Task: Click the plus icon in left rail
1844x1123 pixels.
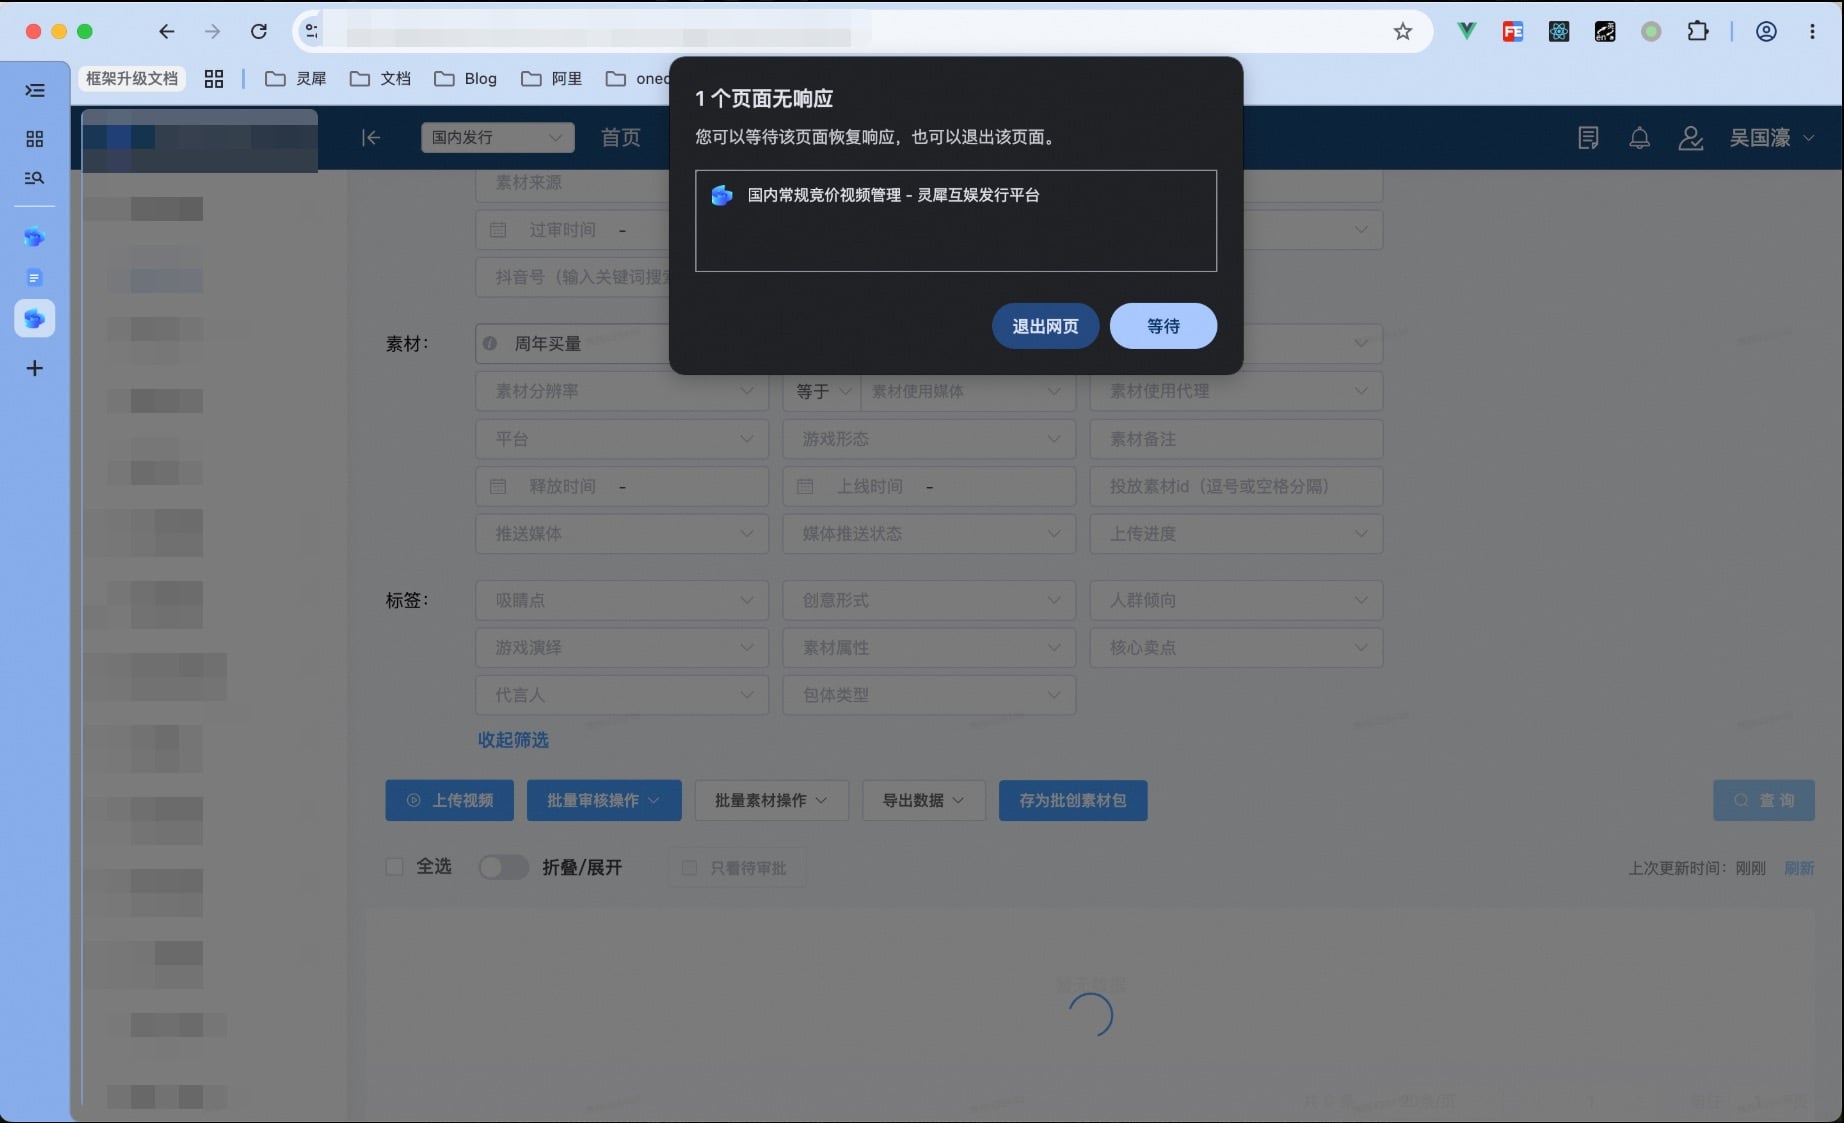Action: [x=35, y=369]
